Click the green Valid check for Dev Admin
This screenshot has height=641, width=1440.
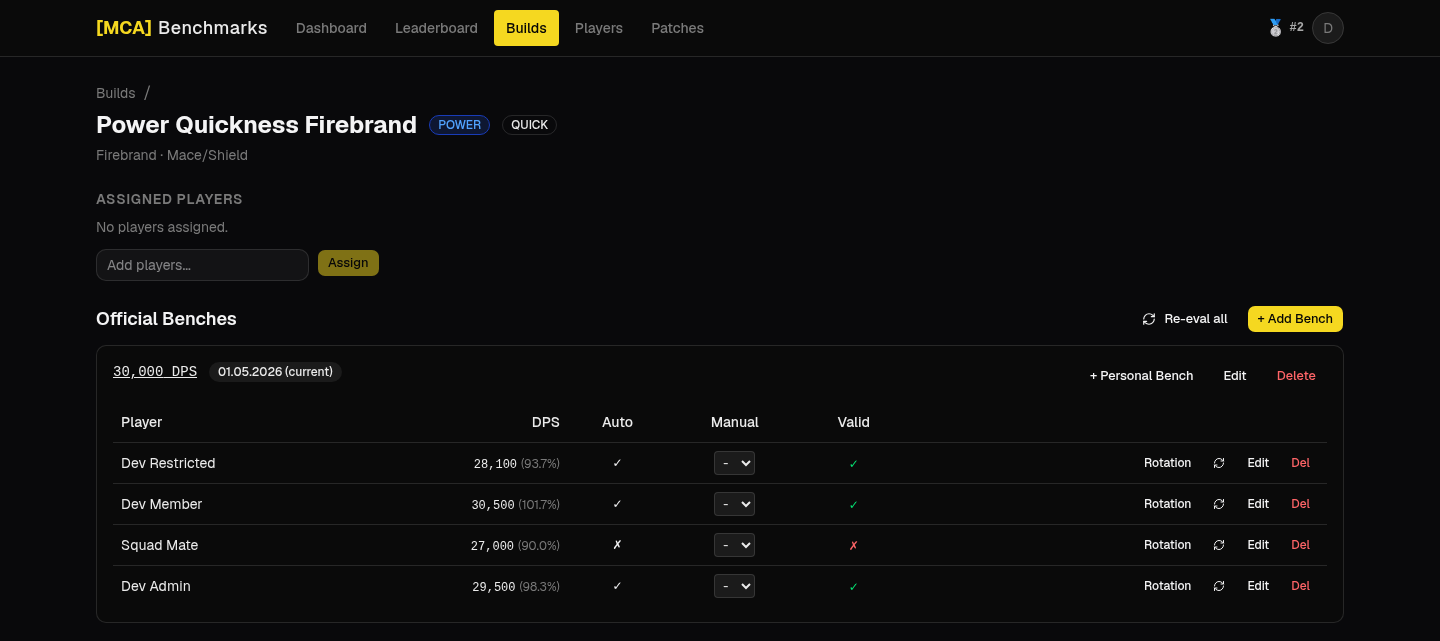pos(853,587)
